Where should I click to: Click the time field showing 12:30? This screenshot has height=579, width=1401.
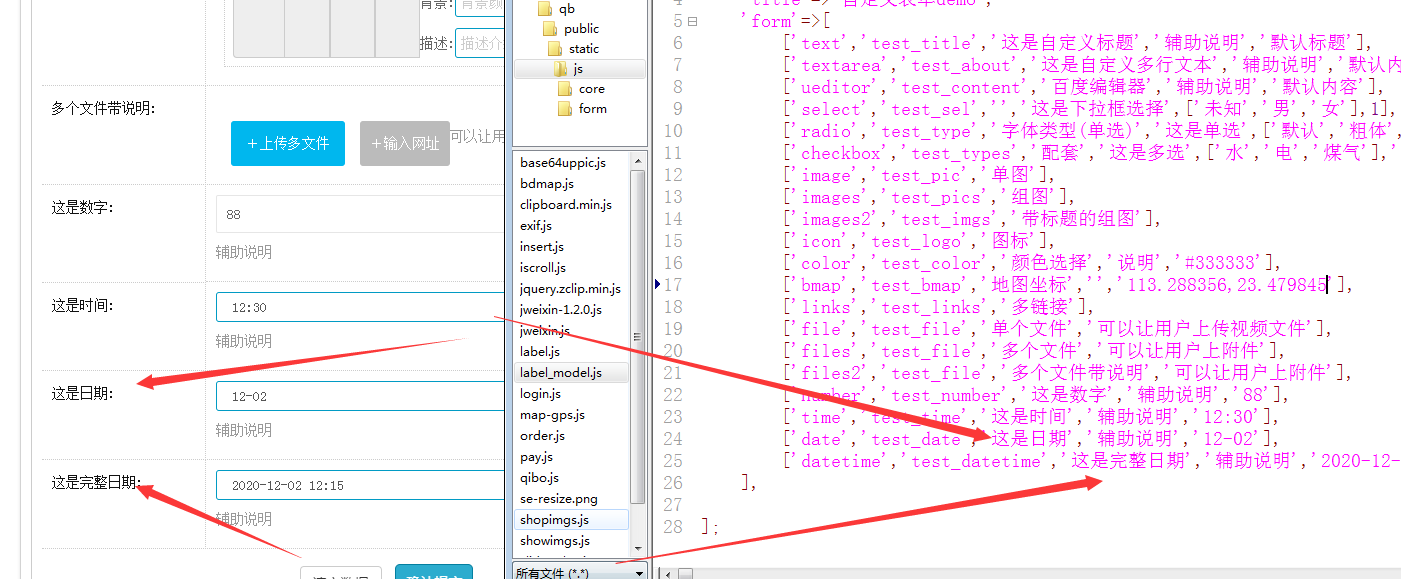(x=360, y=308)
